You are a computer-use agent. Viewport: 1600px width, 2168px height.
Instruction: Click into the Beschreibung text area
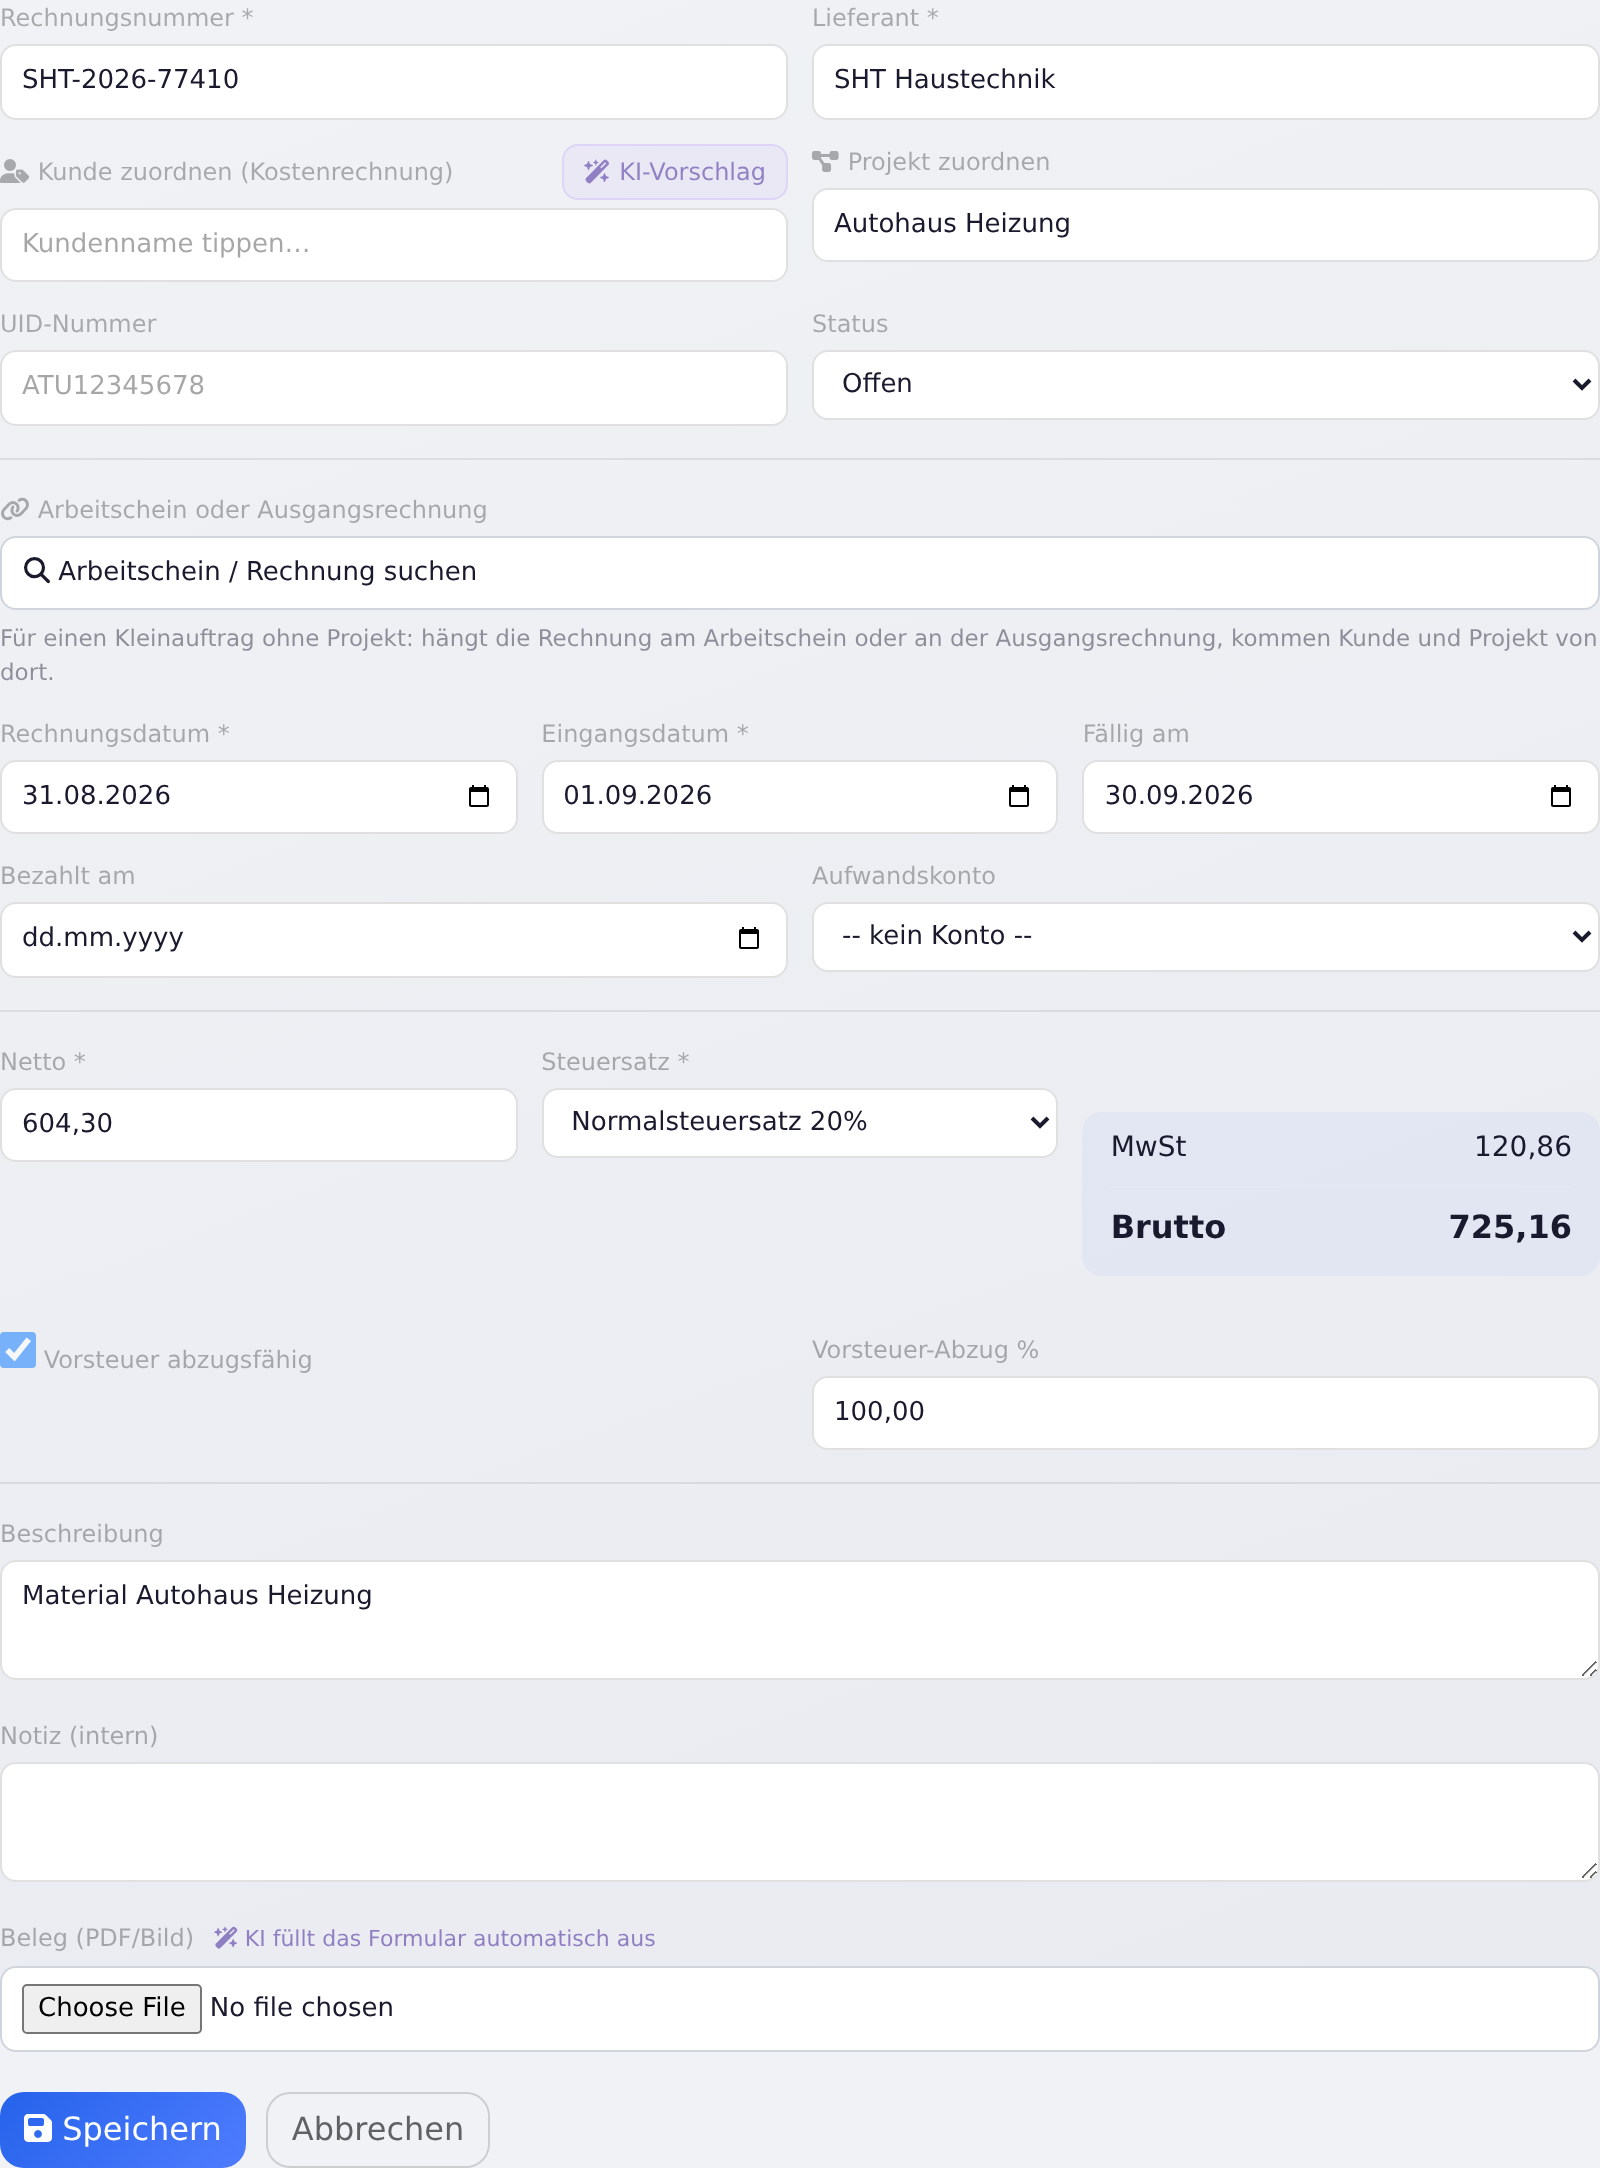click(x=800, y=1620)
